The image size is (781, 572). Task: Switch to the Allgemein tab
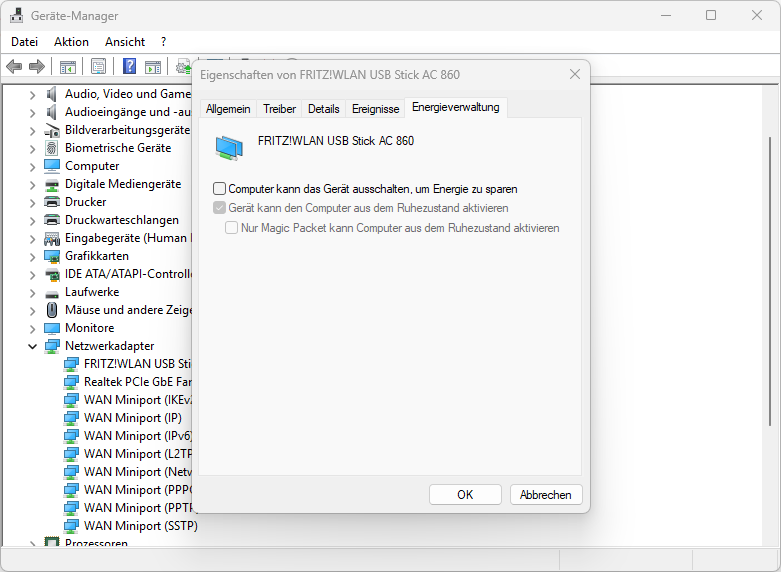228,109
